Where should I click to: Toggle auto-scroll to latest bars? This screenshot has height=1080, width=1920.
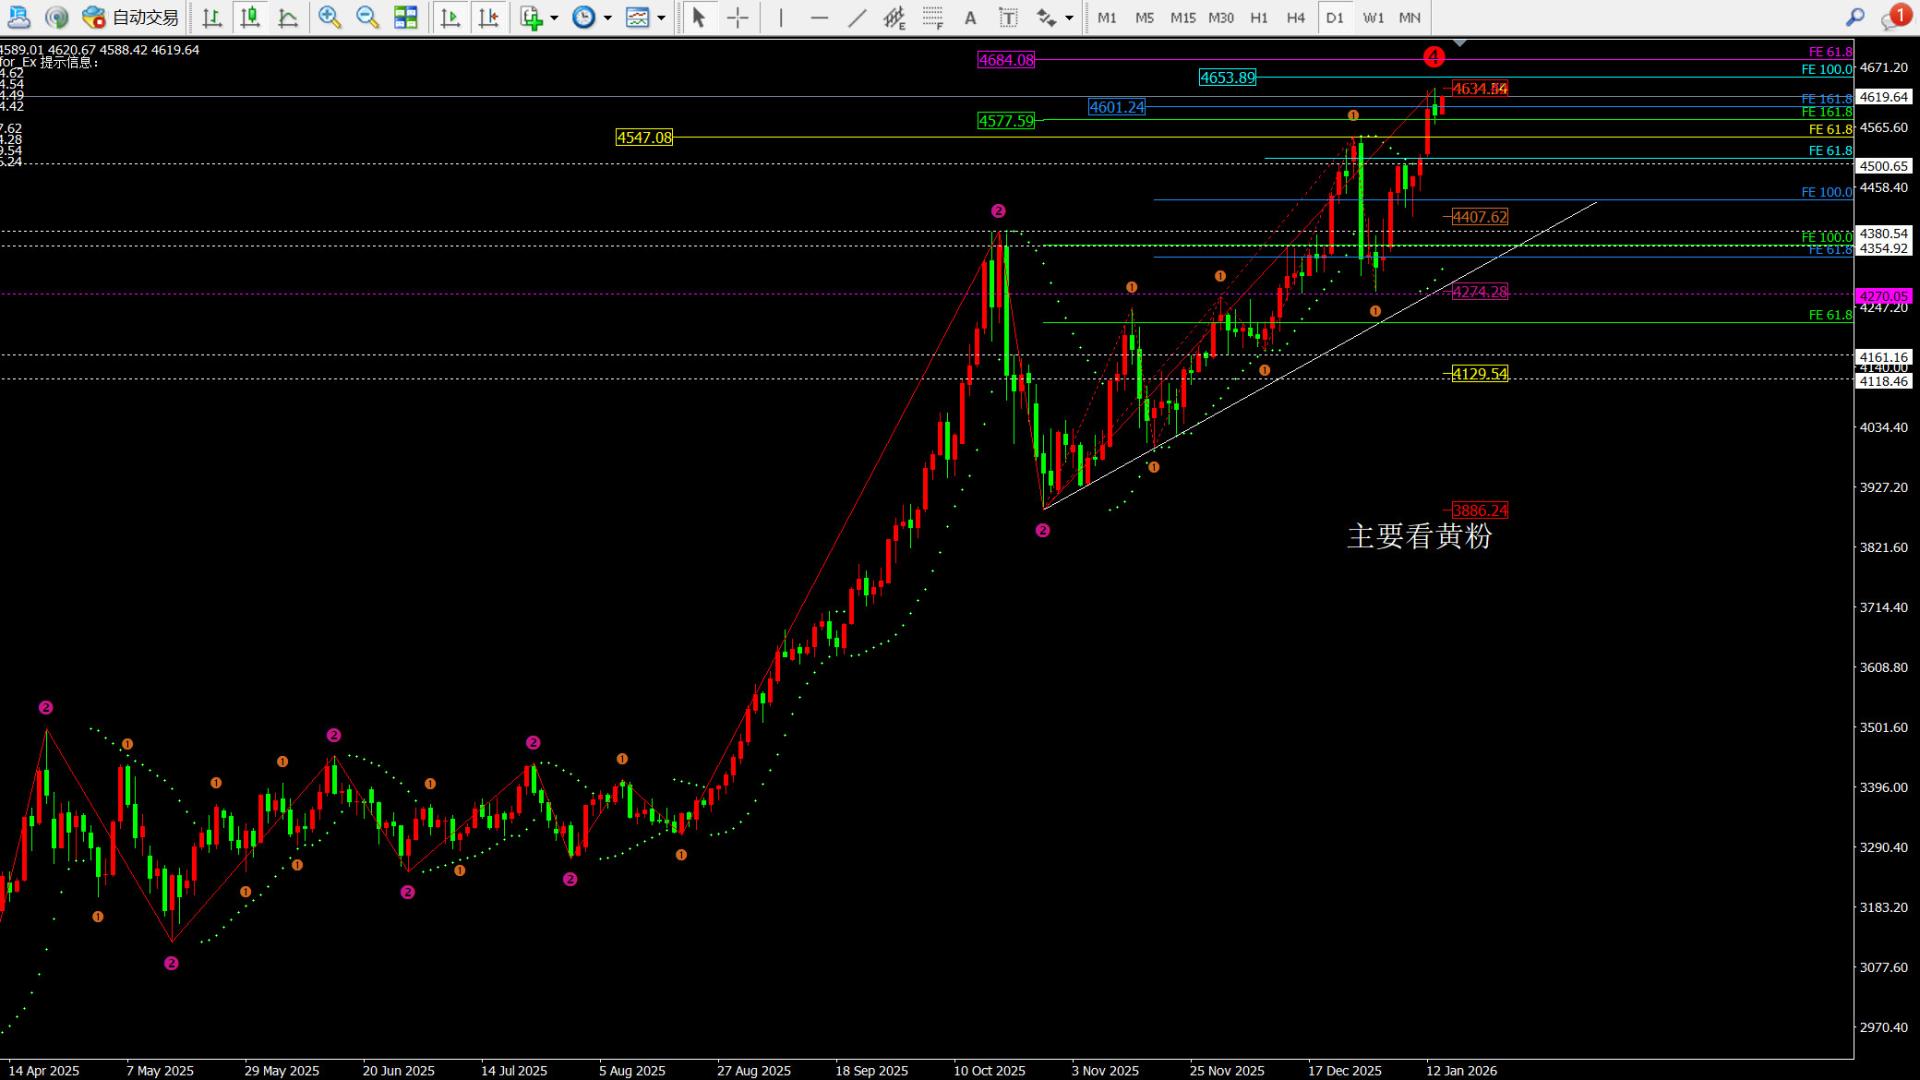[x=450, y=17]
